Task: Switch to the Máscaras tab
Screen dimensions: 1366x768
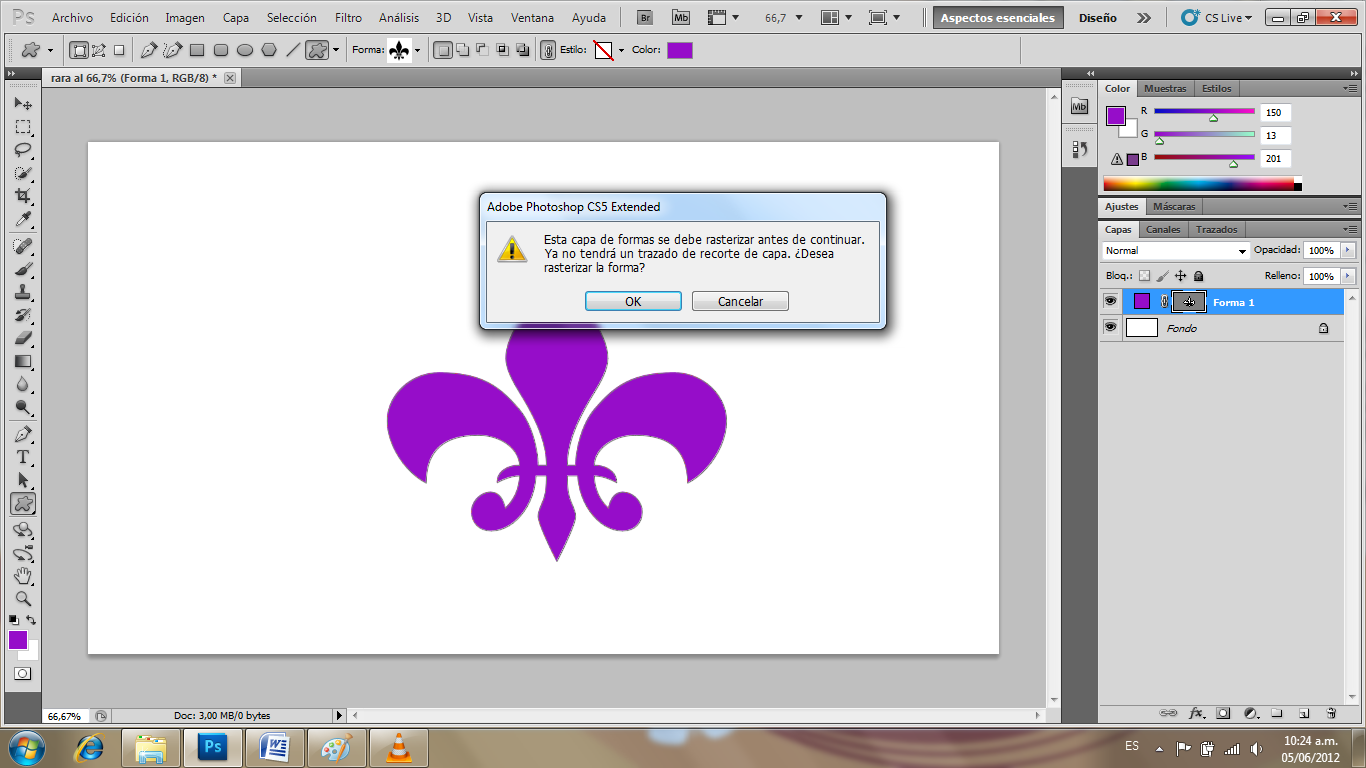Action: (1173, 206)
